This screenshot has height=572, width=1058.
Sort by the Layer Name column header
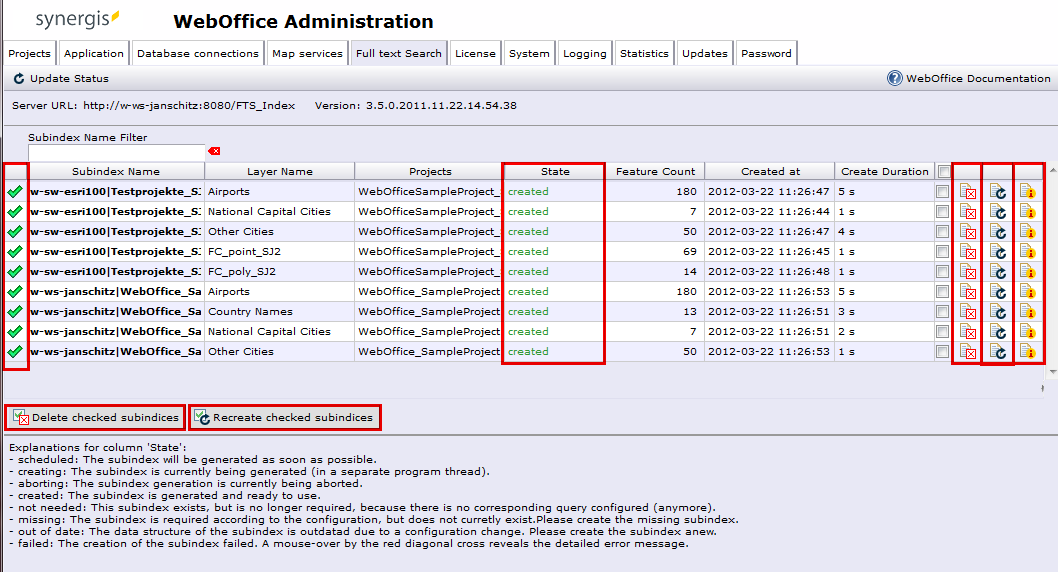[x=279, y=171]
